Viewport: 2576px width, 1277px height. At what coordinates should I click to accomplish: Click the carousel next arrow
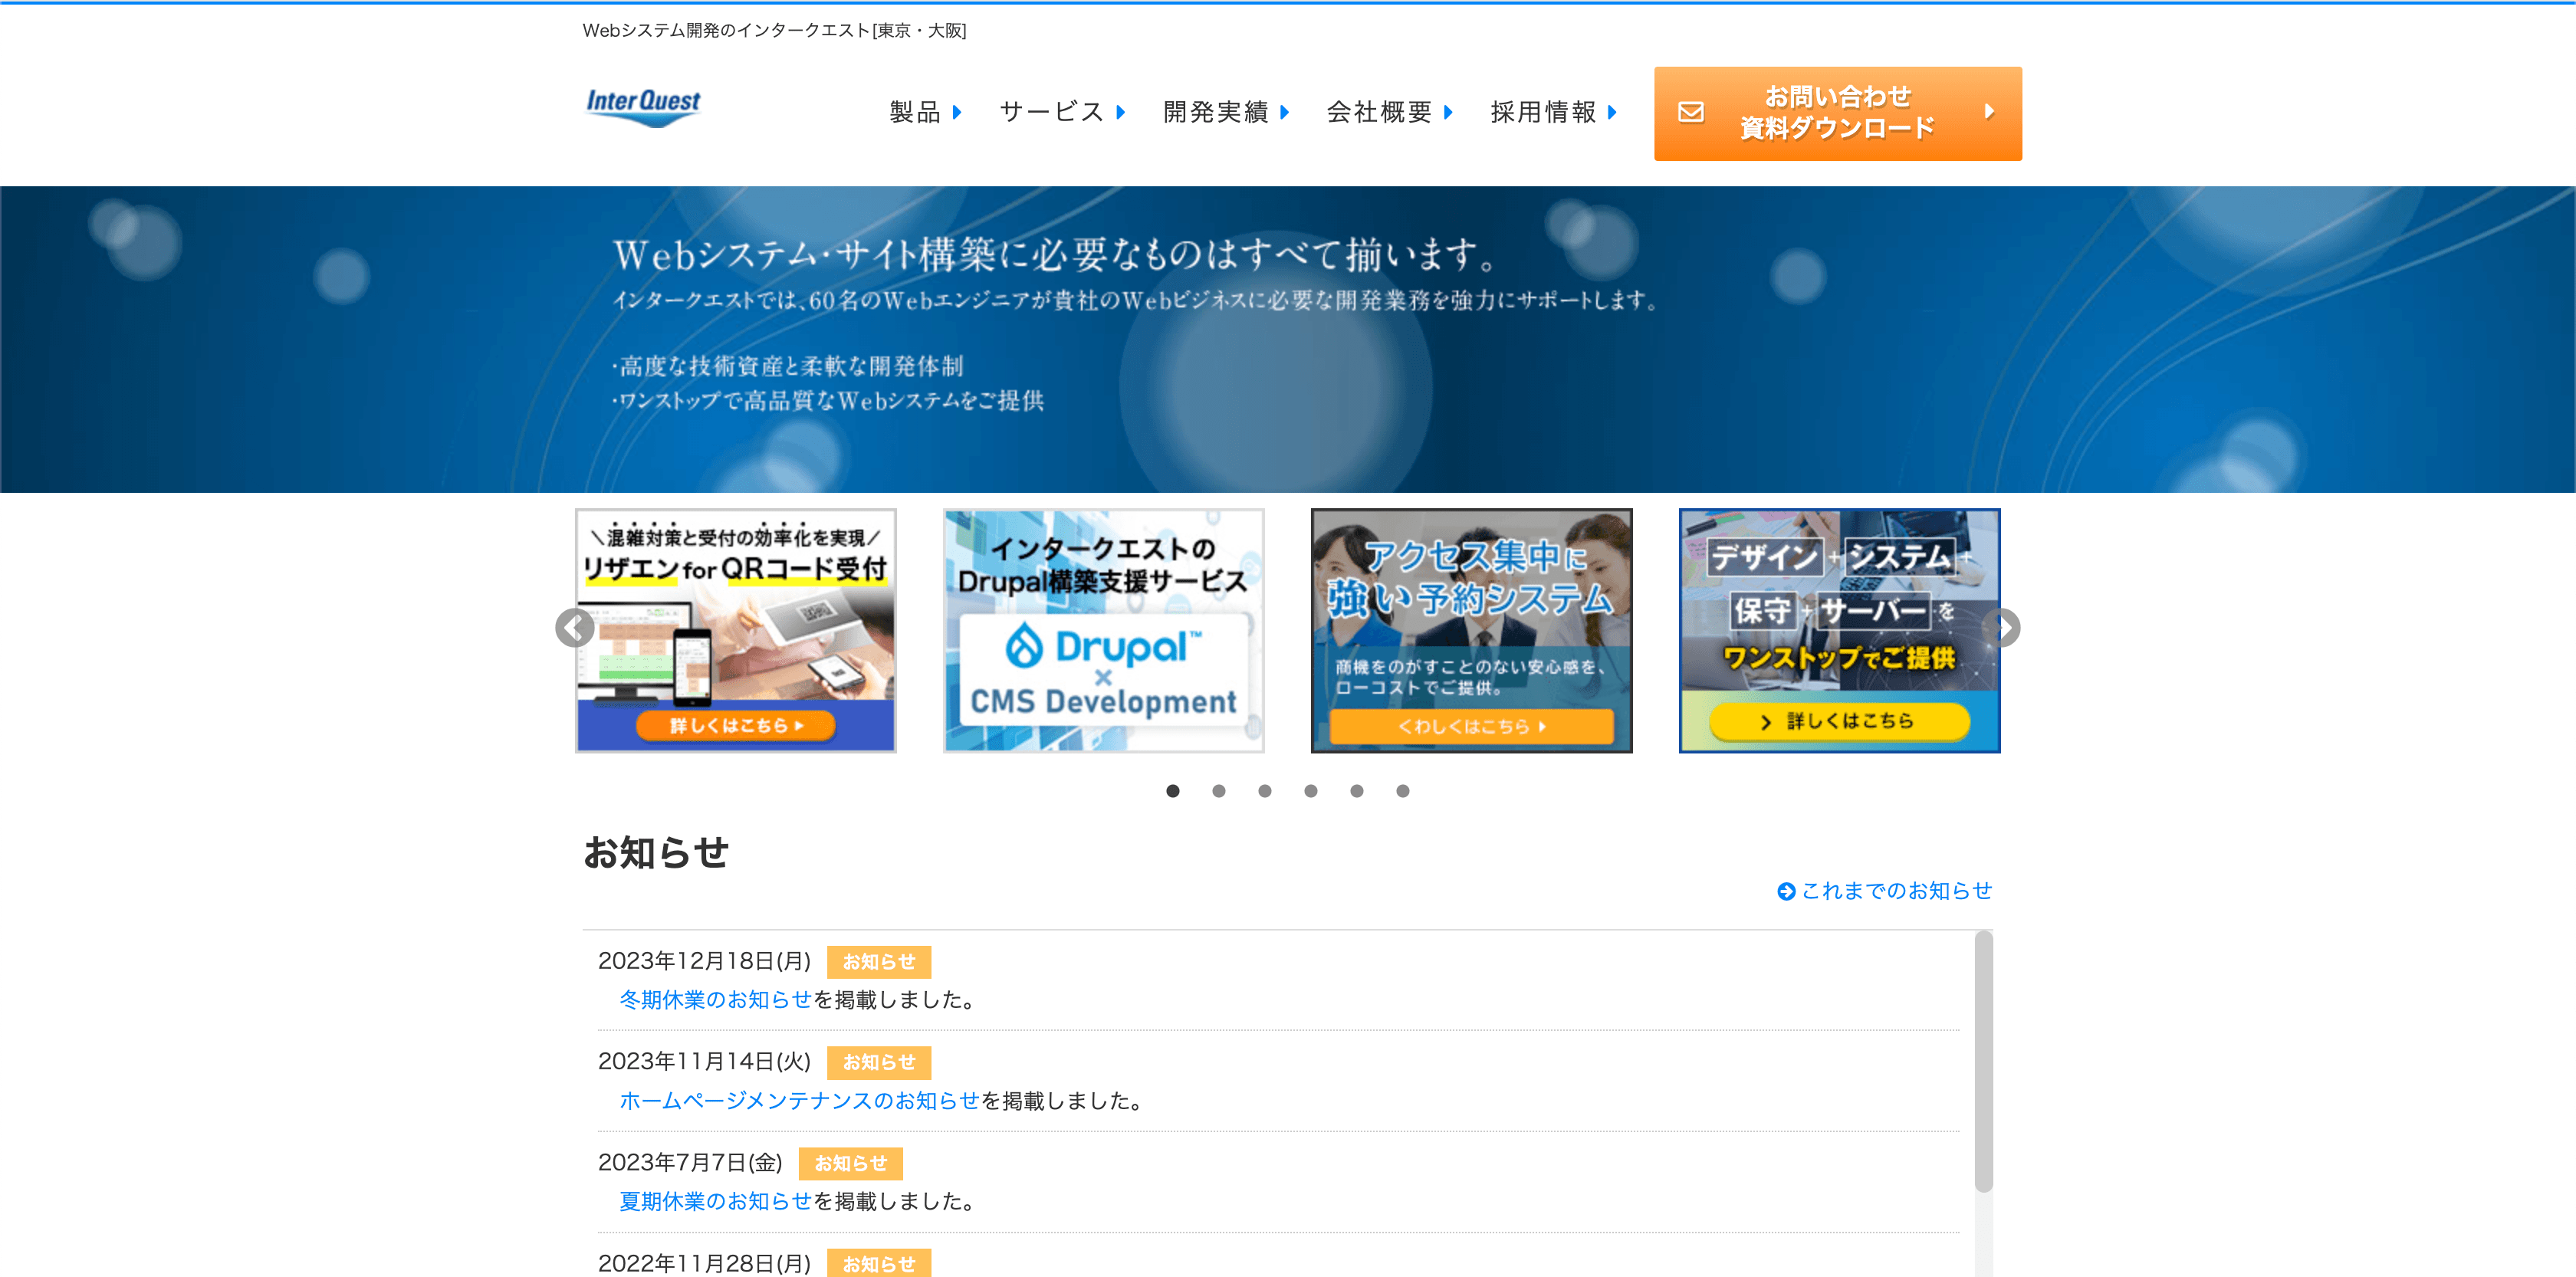tap(2001, 628)
